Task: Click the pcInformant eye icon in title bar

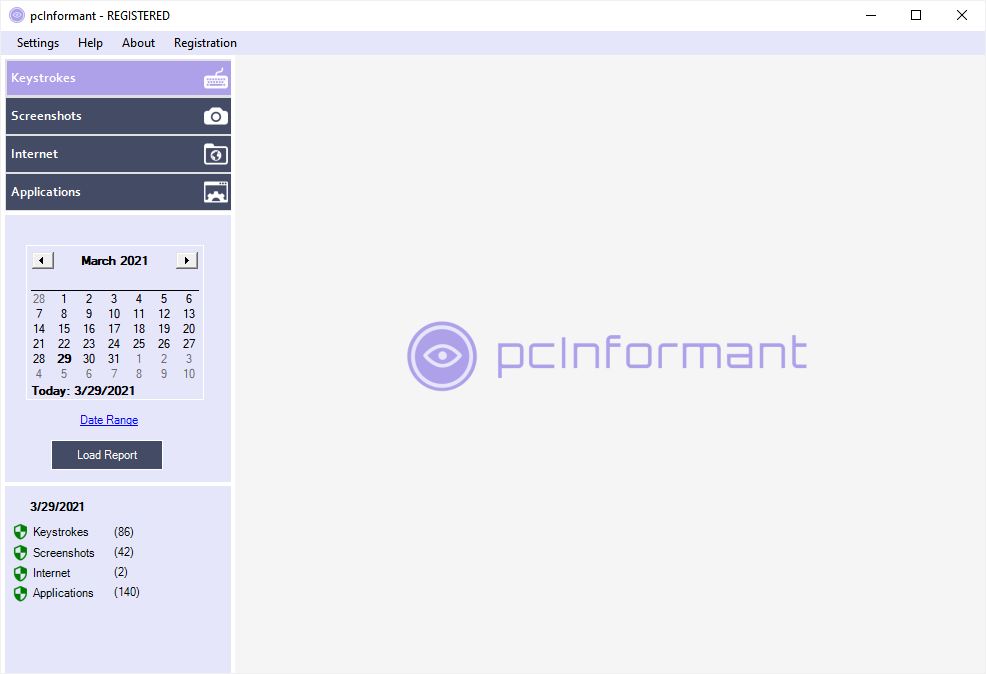Action: pyautogui.click(x=17, y=15)
